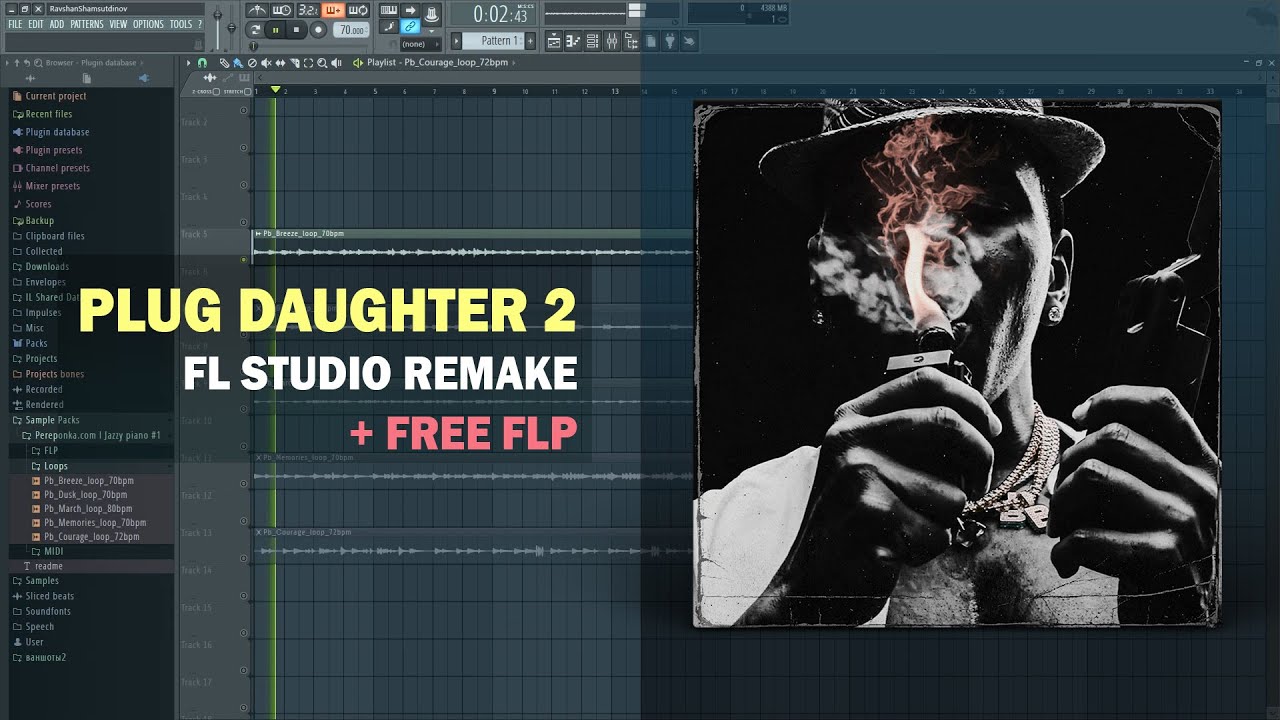Image resolution: width=1280 pixels, height=720 pixels.
Task: Enable wait for input to start playing
Action: click(x=282, y=10)
